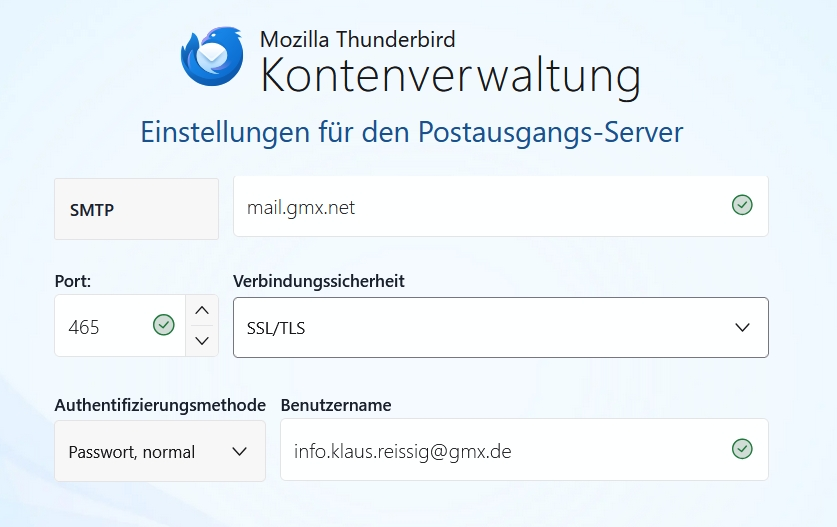Click the 'Kontenverwaltung' title text
The height and width of the screenshot is (527, 837).
[451, 76]
